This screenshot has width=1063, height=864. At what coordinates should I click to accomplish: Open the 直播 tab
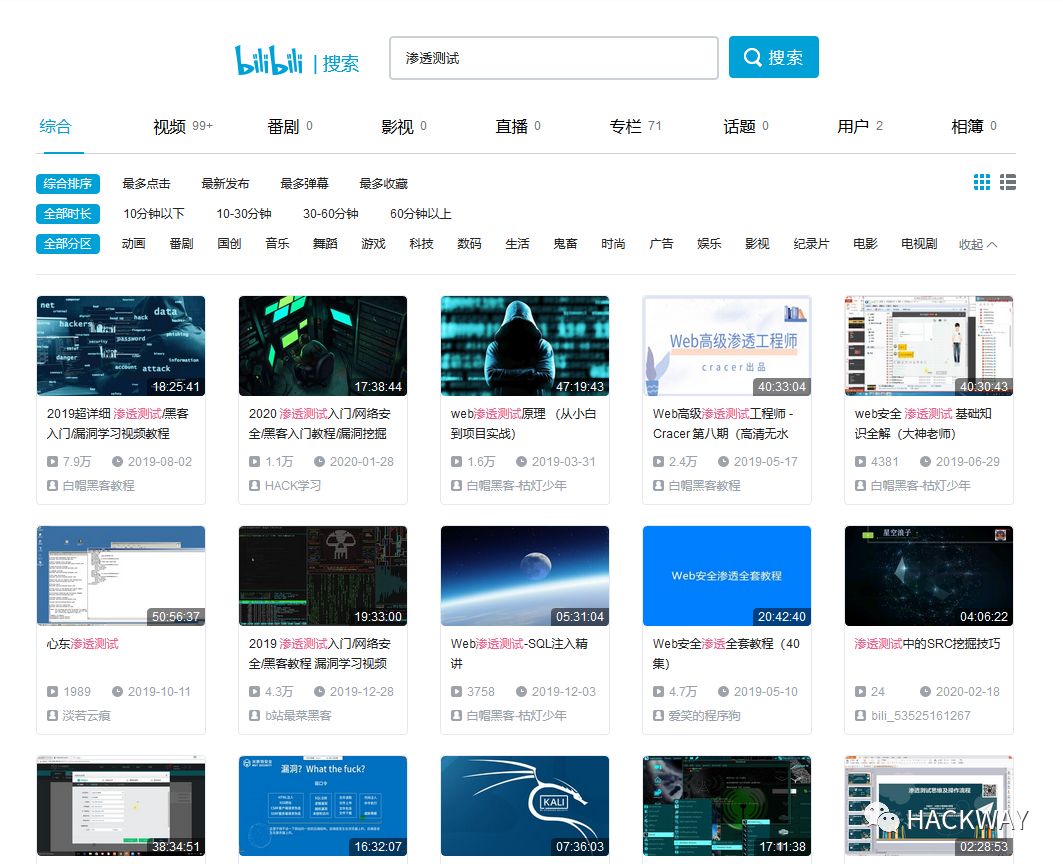click(x=517, y=126)
